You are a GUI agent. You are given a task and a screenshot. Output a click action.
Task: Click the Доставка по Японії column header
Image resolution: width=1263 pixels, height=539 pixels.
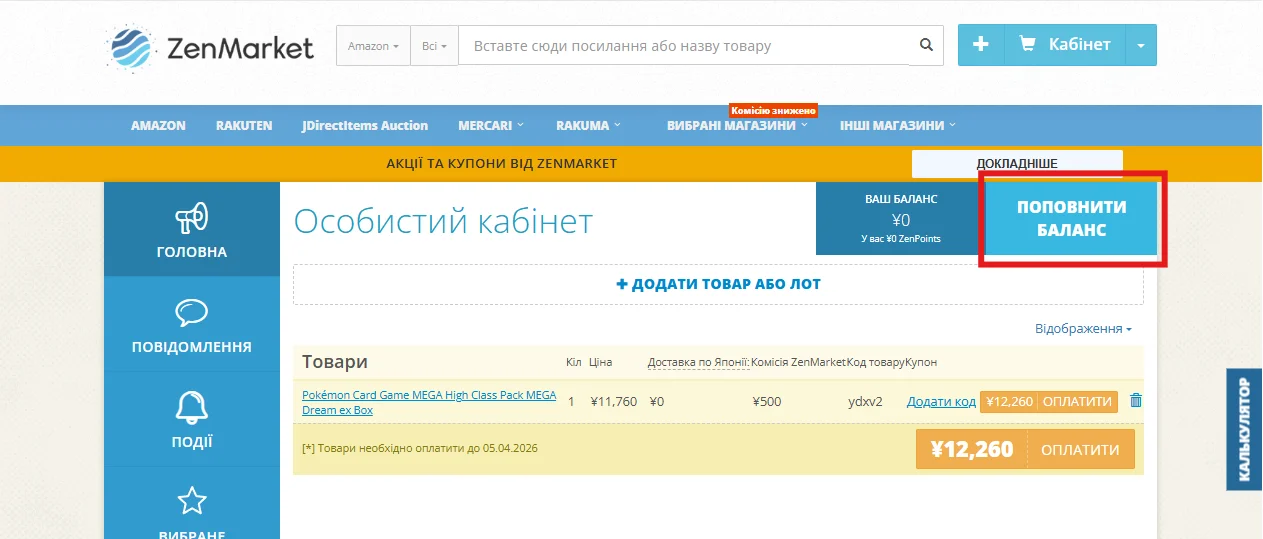[698, 362]
